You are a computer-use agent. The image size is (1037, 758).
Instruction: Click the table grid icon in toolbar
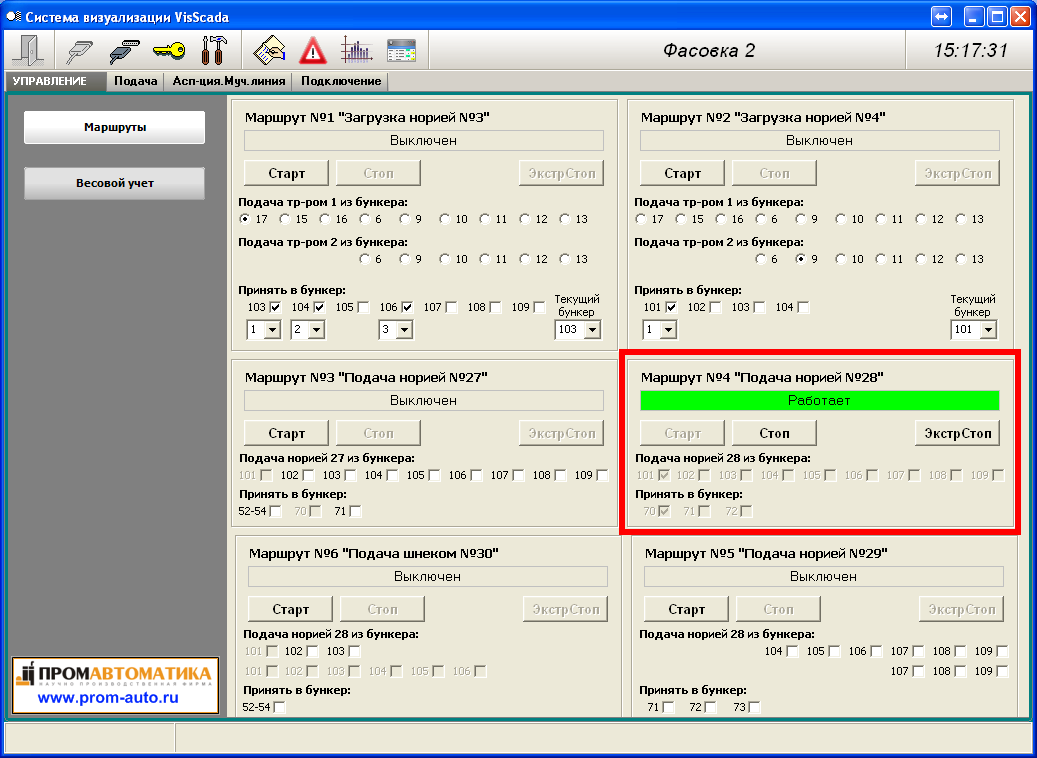coord(401,50)
